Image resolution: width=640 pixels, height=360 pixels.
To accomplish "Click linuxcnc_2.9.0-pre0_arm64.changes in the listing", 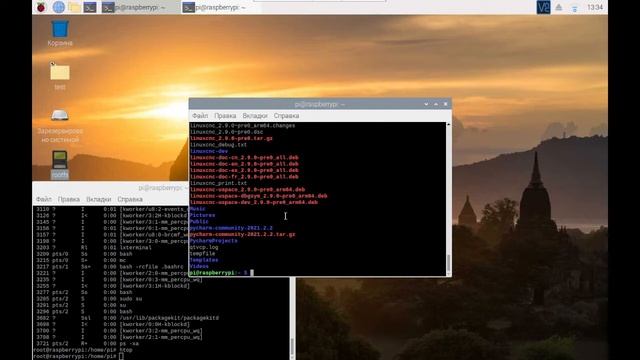I will [242, 125].
